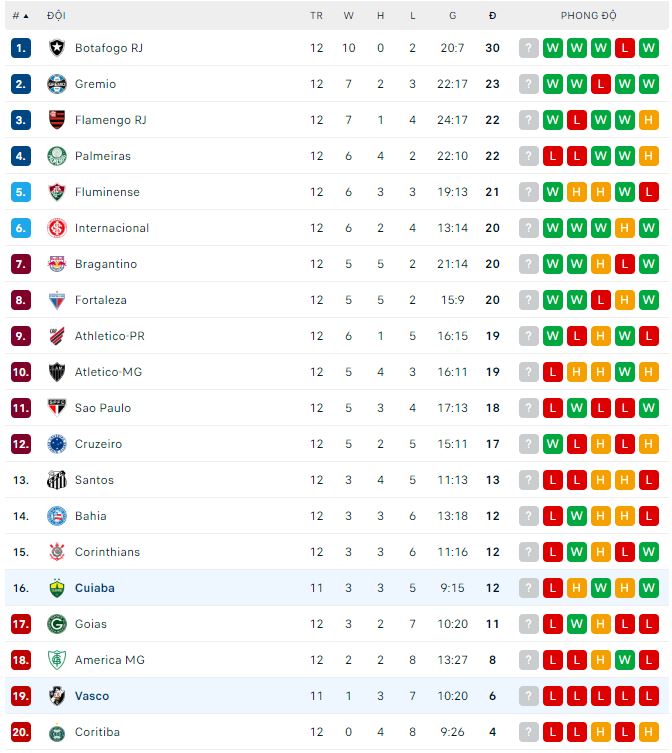The image size is (672, 753).
Task: Sort standings by ĐỘI column header
Action: [56, 16]
